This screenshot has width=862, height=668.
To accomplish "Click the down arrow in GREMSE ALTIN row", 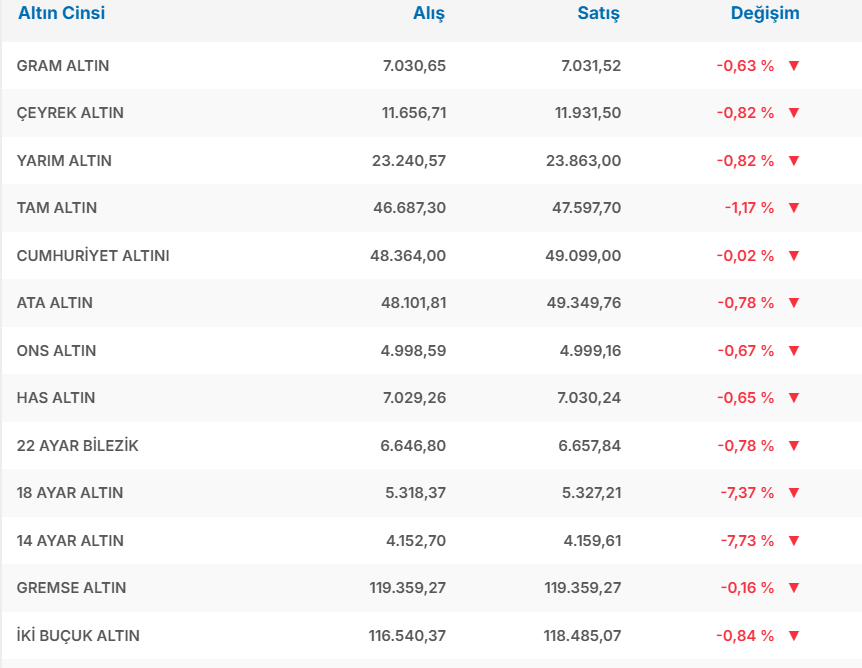I will (x=794, y=588).
